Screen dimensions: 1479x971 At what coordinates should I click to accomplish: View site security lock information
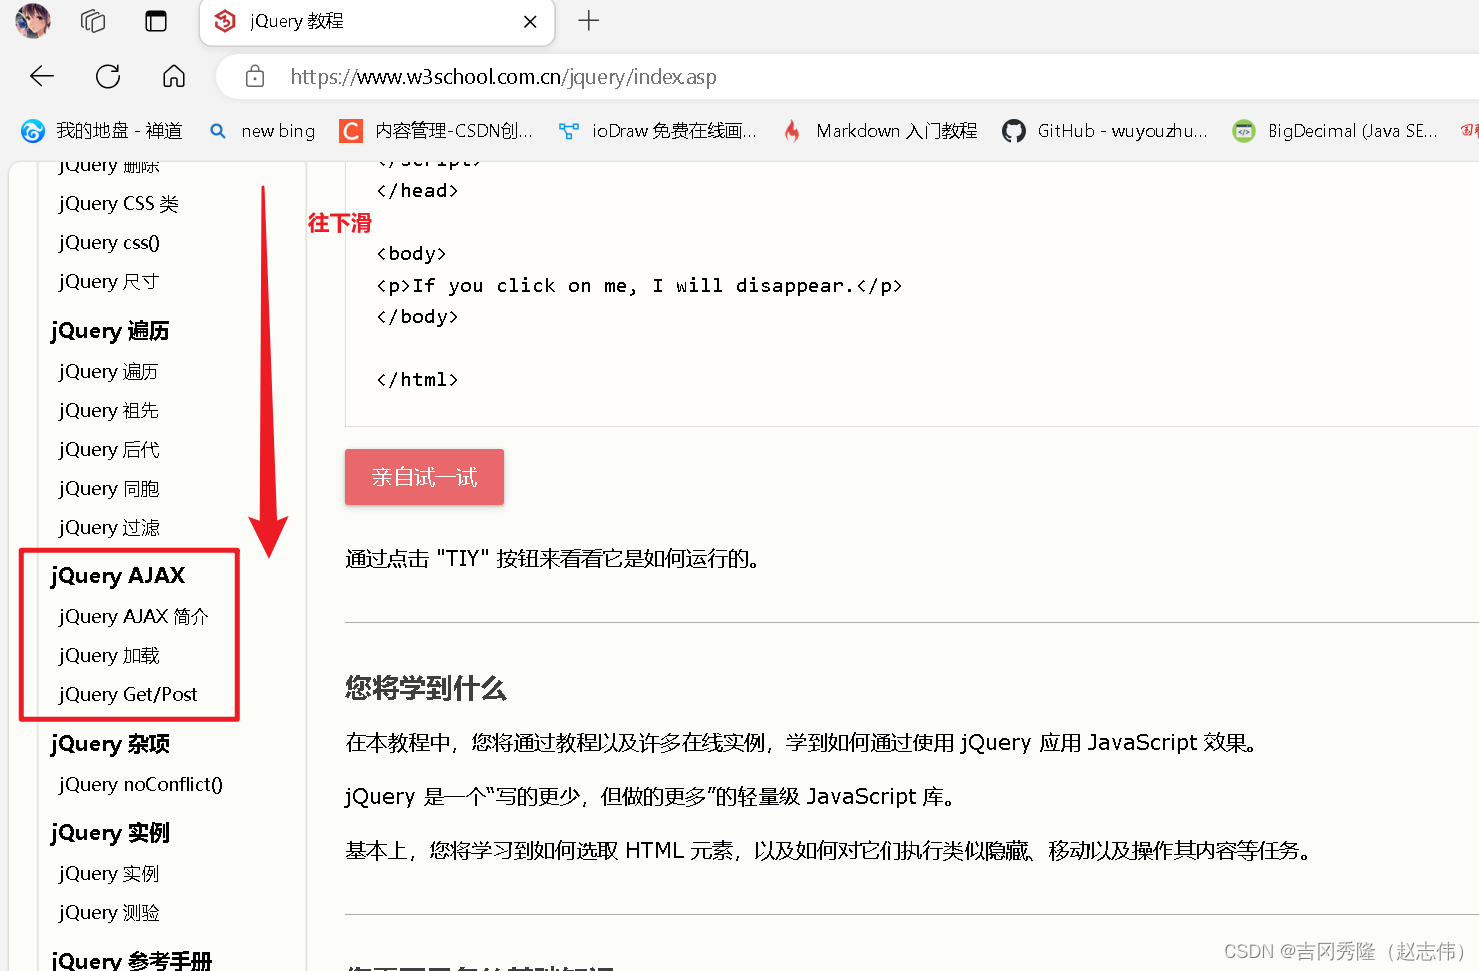(x=255, y=76)
